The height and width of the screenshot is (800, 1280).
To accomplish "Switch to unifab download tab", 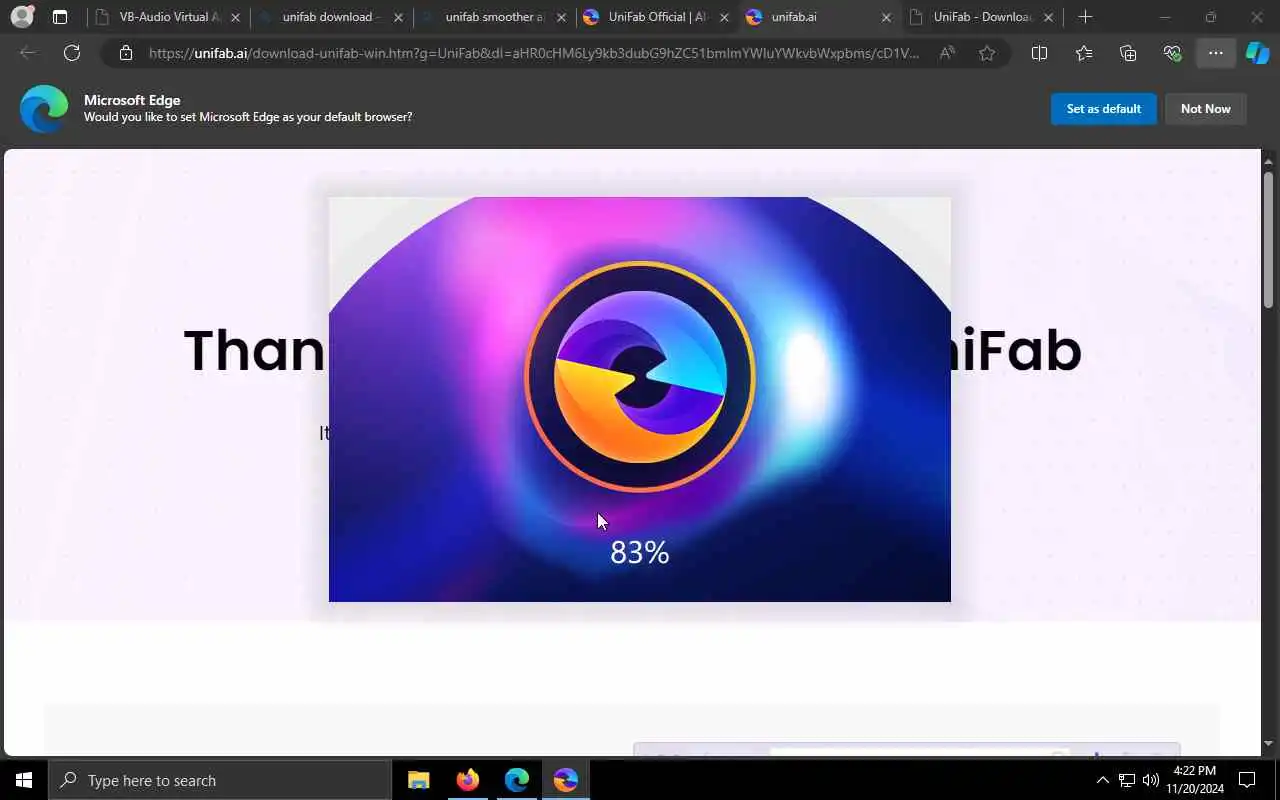I will coord(330,17).
